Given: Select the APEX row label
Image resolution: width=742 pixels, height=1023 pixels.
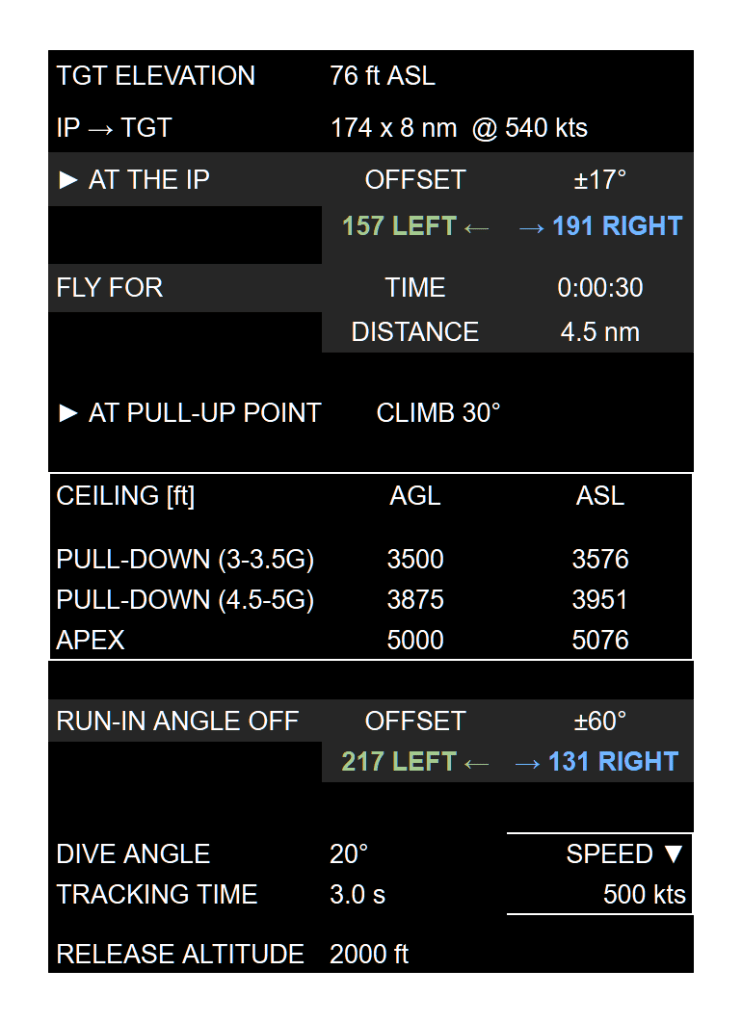Looking at the screenshot, I should (91, 640).
